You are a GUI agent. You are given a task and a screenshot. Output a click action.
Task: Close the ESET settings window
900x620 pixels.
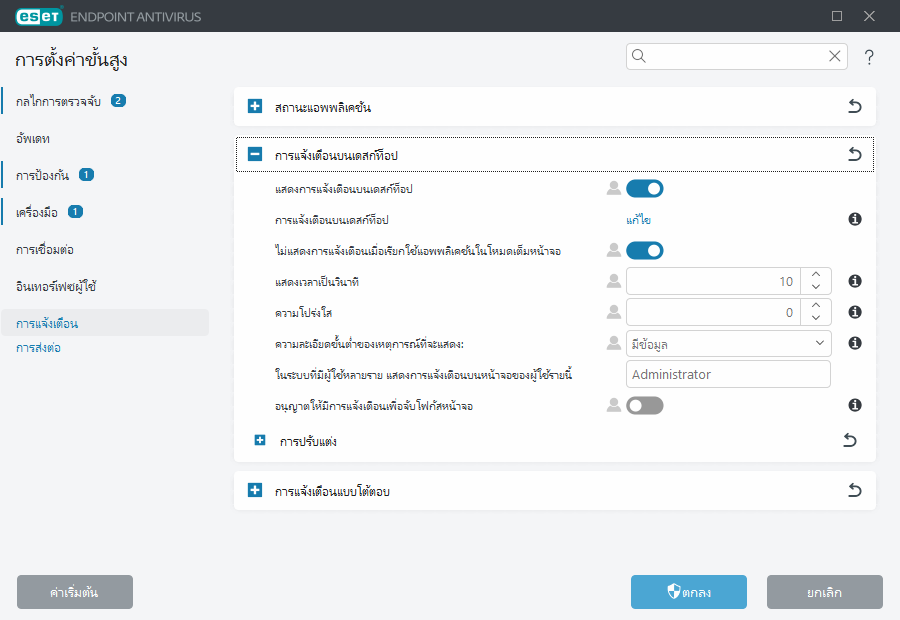click(869, 16)
